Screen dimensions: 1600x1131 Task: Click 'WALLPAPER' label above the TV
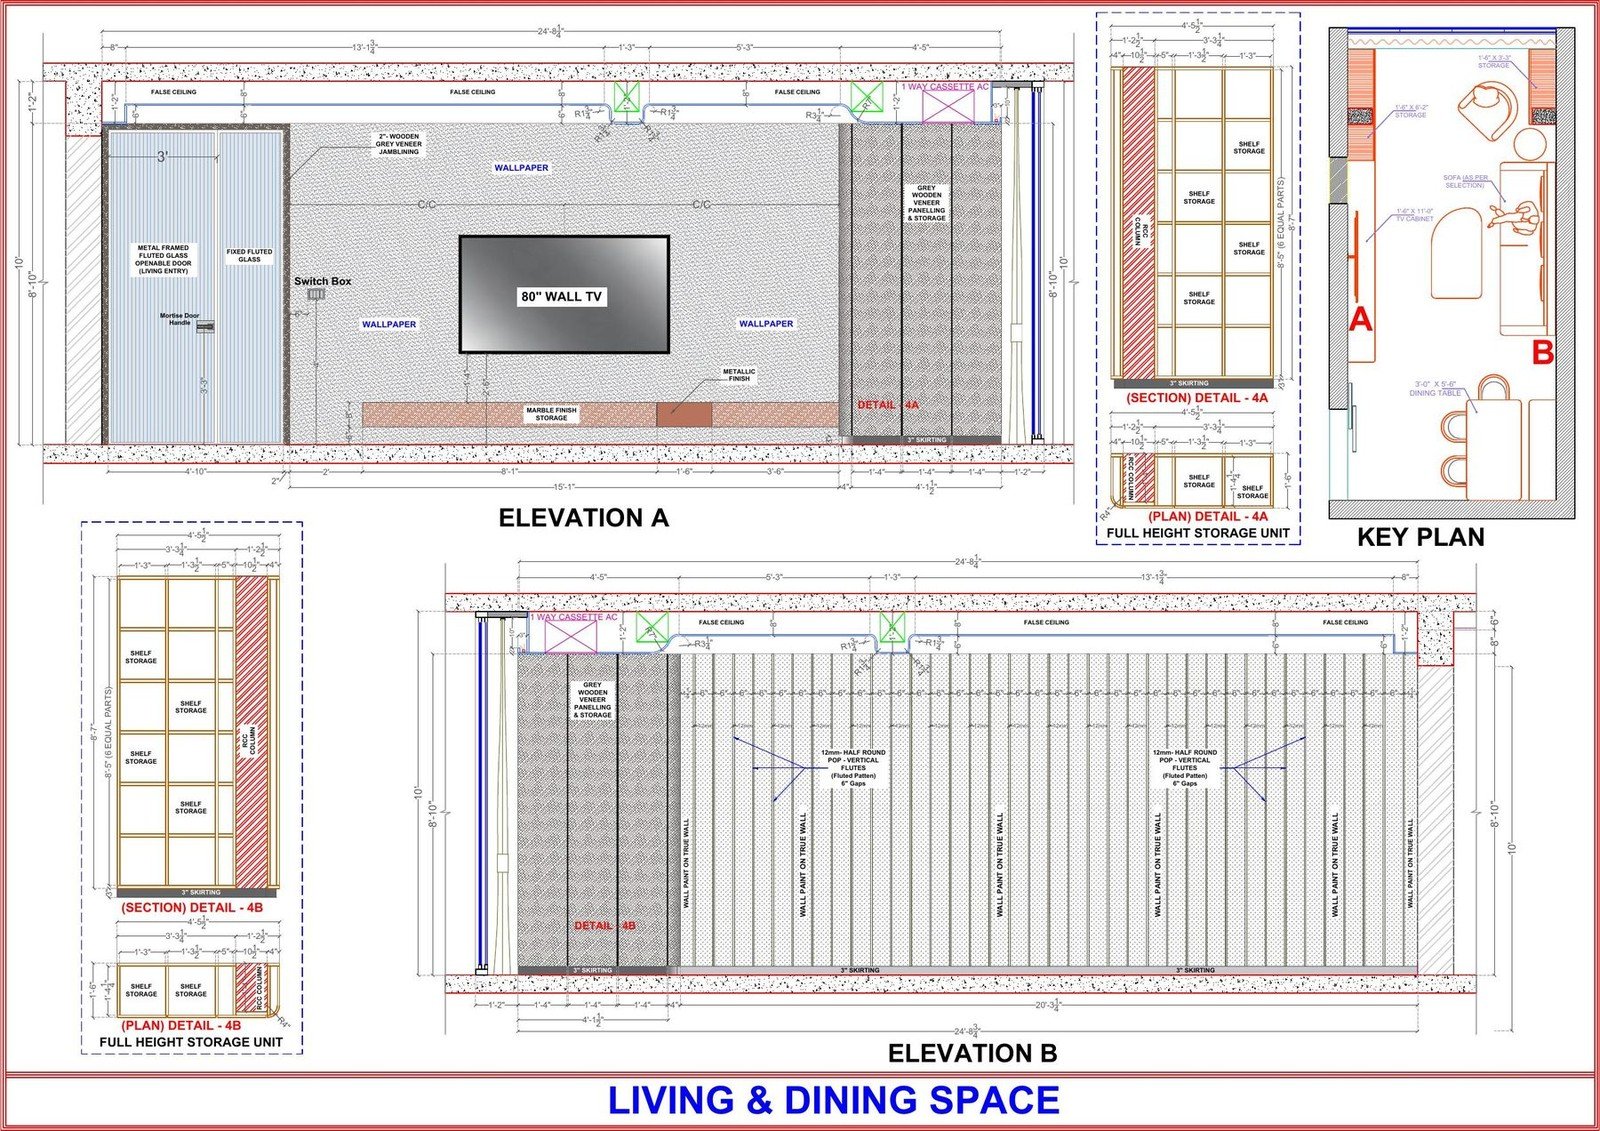521,168
